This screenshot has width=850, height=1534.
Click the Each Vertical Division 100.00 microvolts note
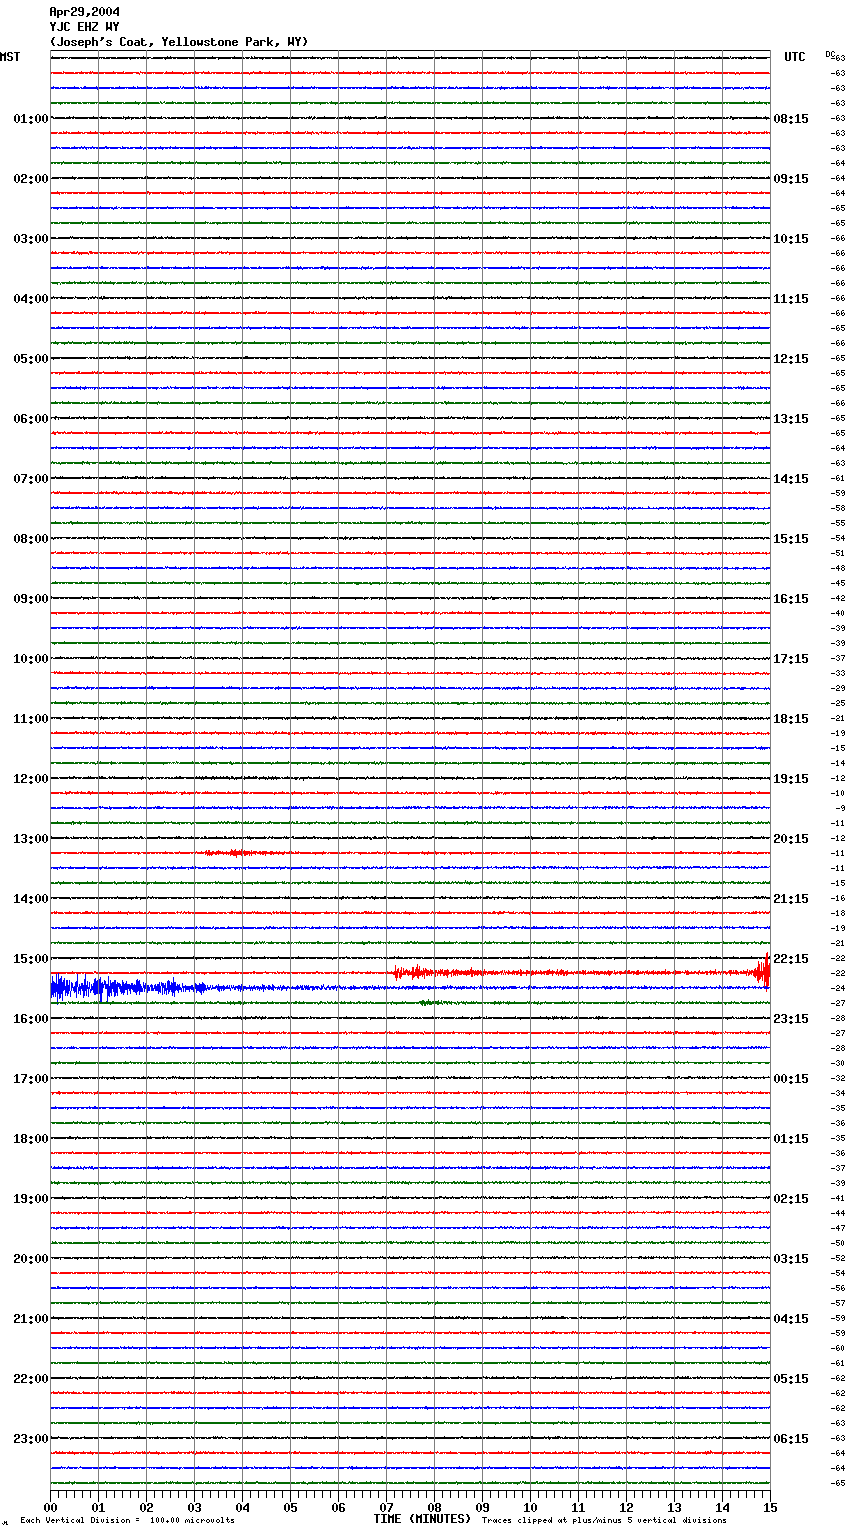coord(127,1521)
